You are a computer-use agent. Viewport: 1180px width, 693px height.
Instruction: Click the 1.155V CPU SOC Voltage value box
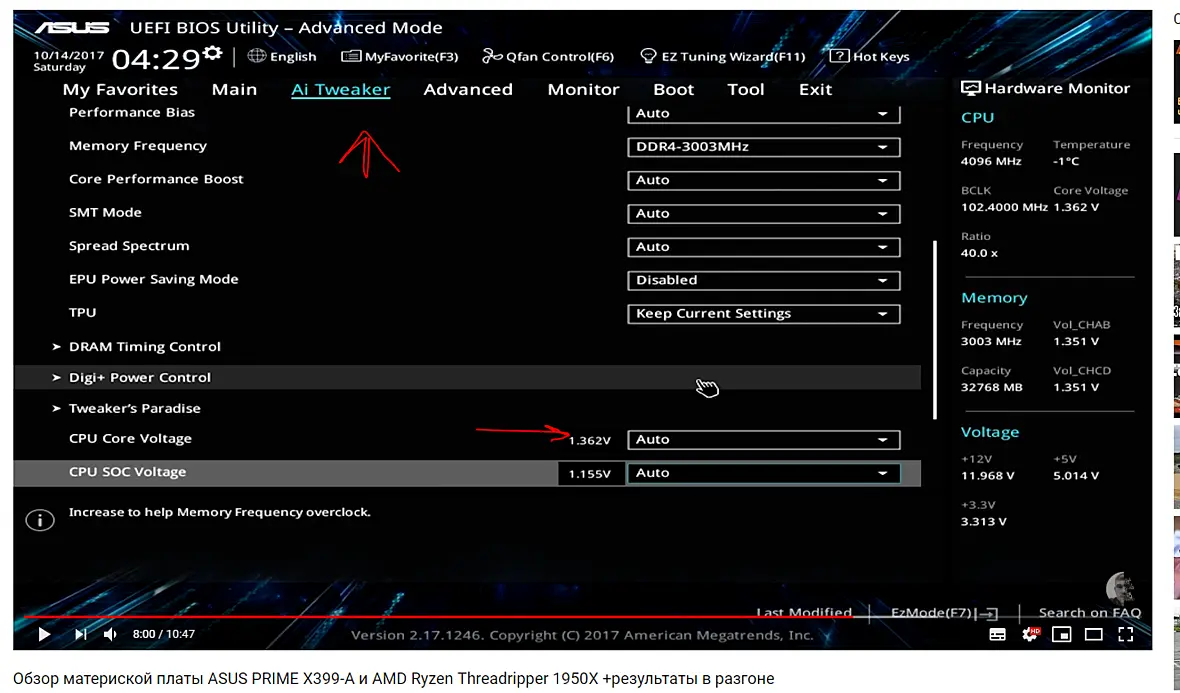[x=591, y=473]
